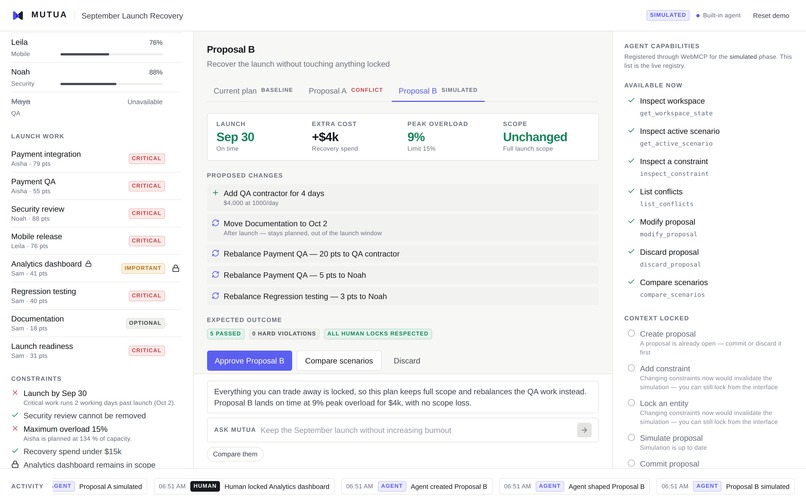Click Noah's 88% load bar
This screenshot has width=806, height=504.
click(112, 83)
